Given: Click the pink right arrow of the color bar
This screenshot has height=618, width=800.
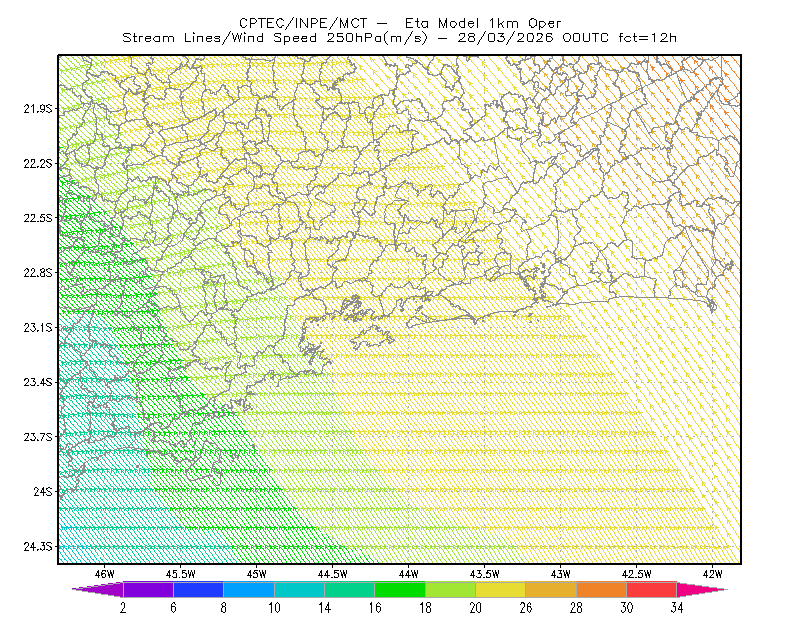Looking at the screenshot, I should [702, 589].
